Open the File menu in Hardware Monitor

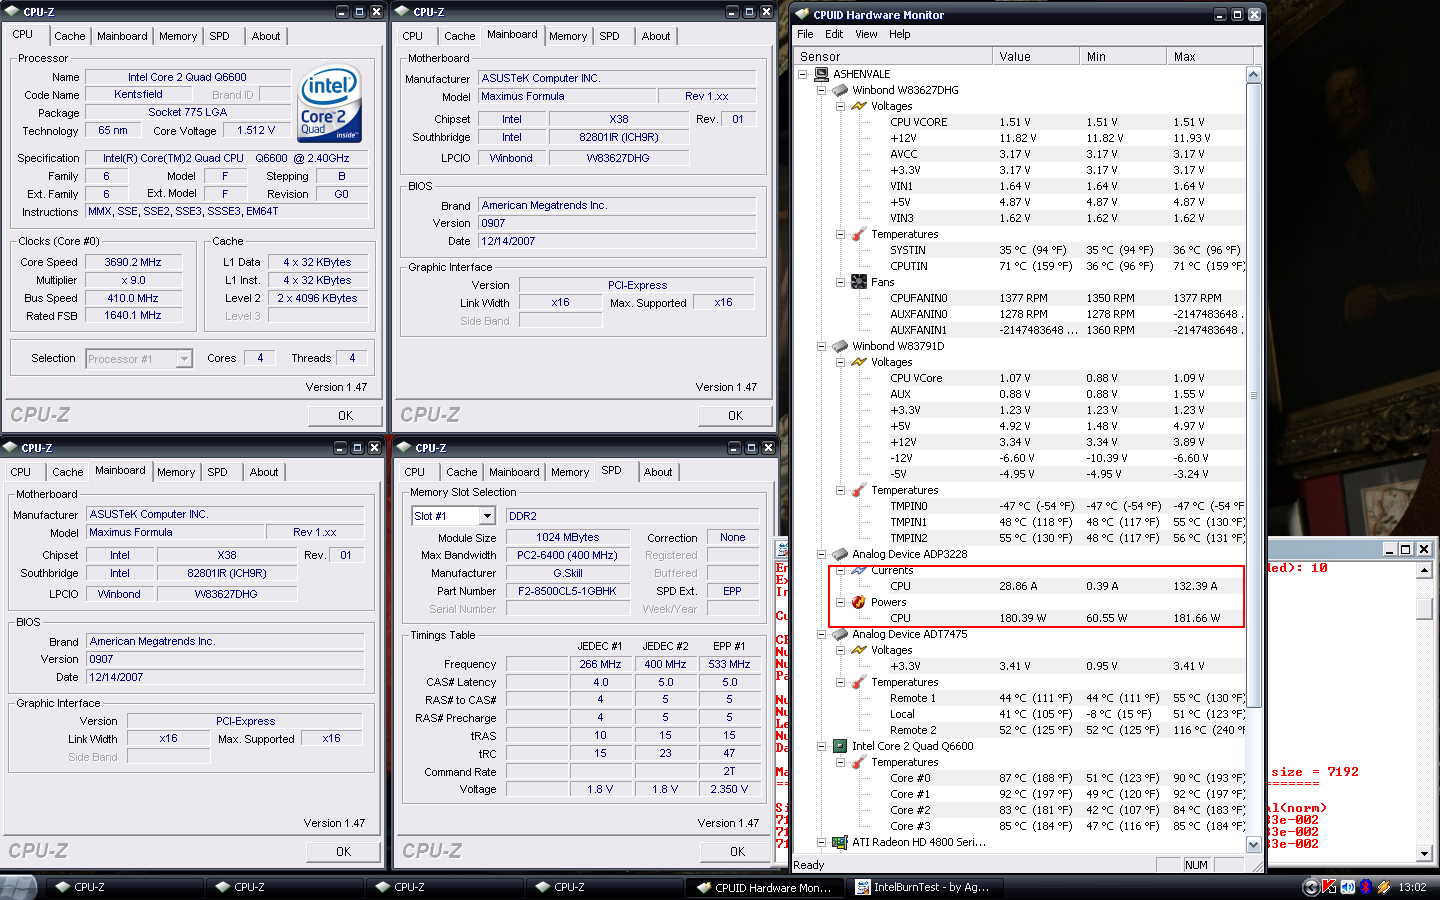pyautogui.click(x=805, y=34)
